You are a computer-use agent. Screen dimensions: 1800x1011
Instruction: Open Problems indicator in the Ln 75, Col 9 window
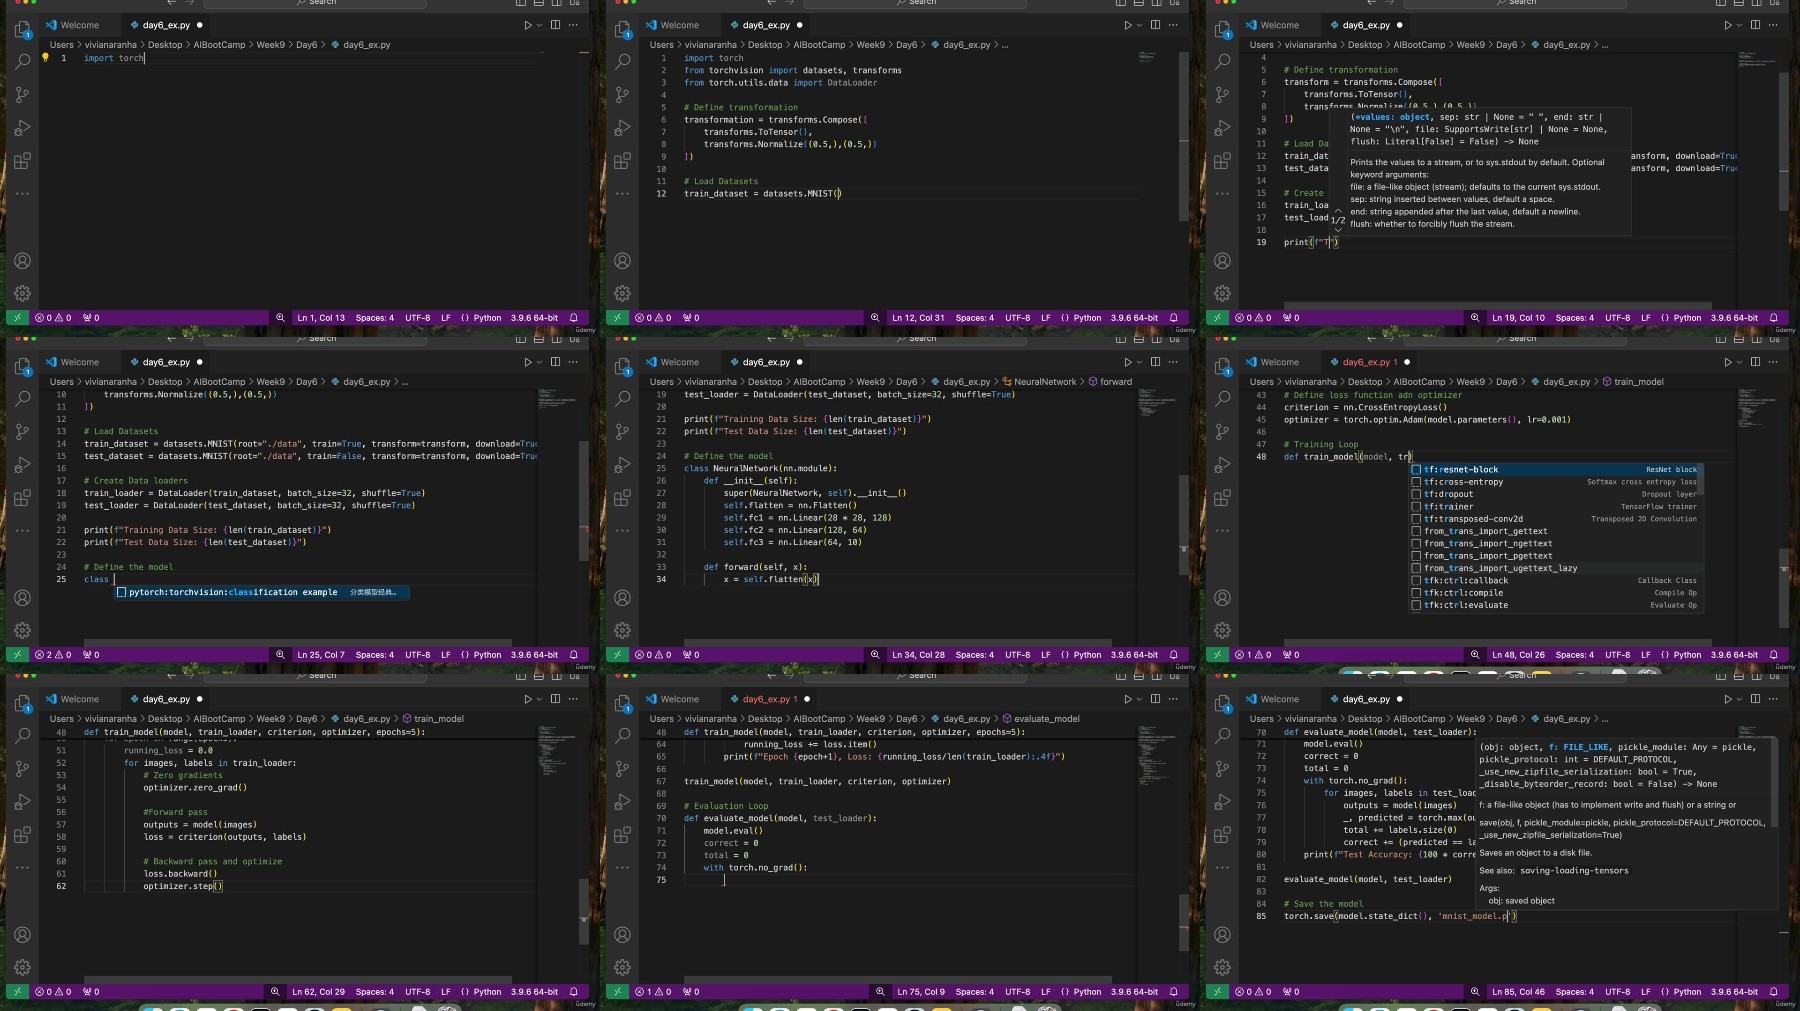653,992
